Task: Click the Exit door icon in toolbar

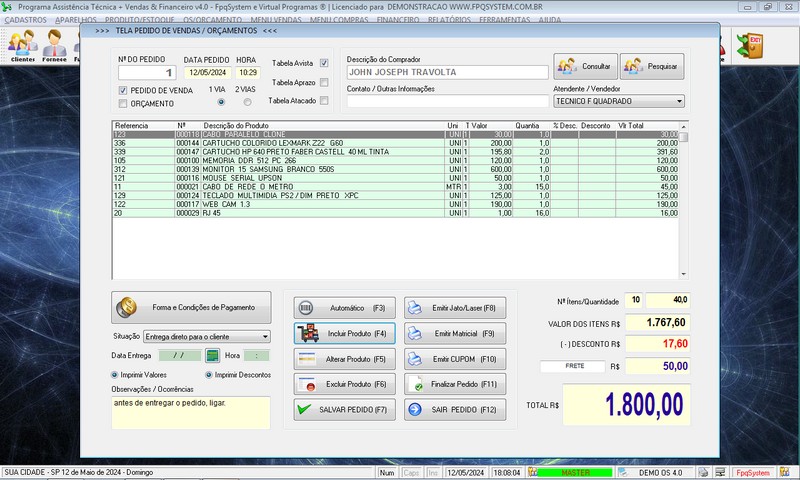Action: pyautogui.click(x=749, y=45)
